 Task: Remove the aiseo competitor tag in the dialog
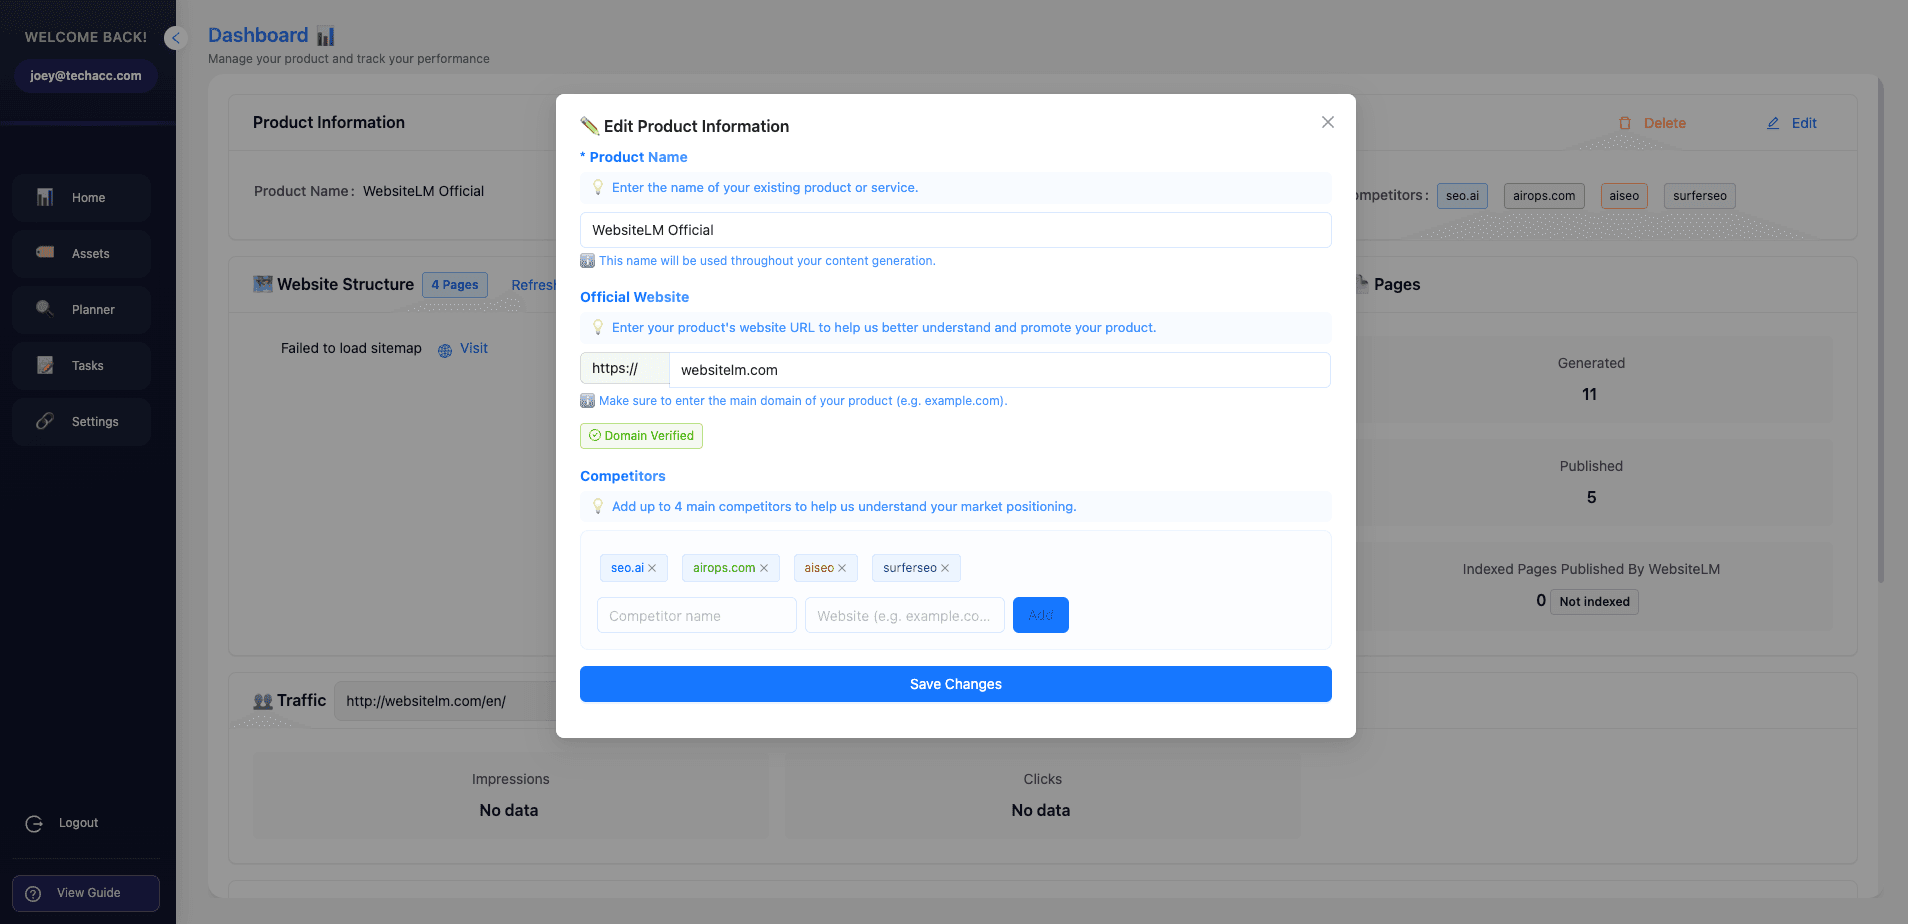(842, 568)
